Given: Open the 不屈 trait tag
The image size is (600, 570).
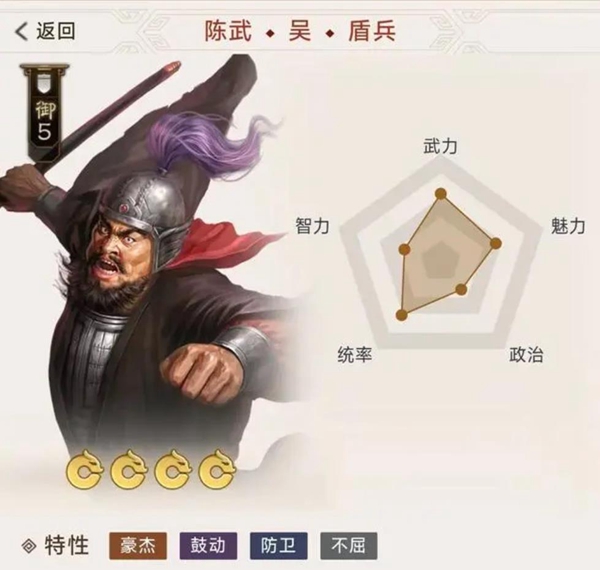Looking at the screenshot, I should pyautogui.click(x=349, y=546).
